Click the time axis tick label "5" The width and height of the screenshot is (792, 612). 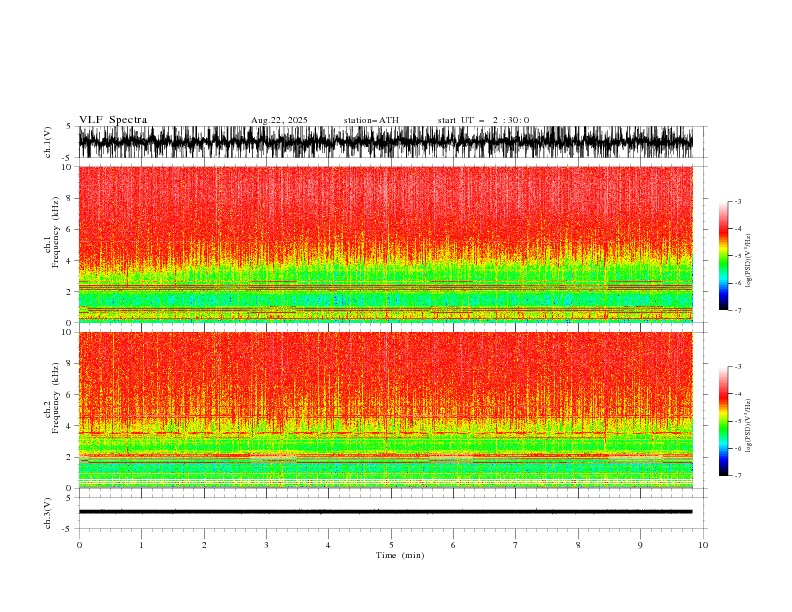pos(391,545)
